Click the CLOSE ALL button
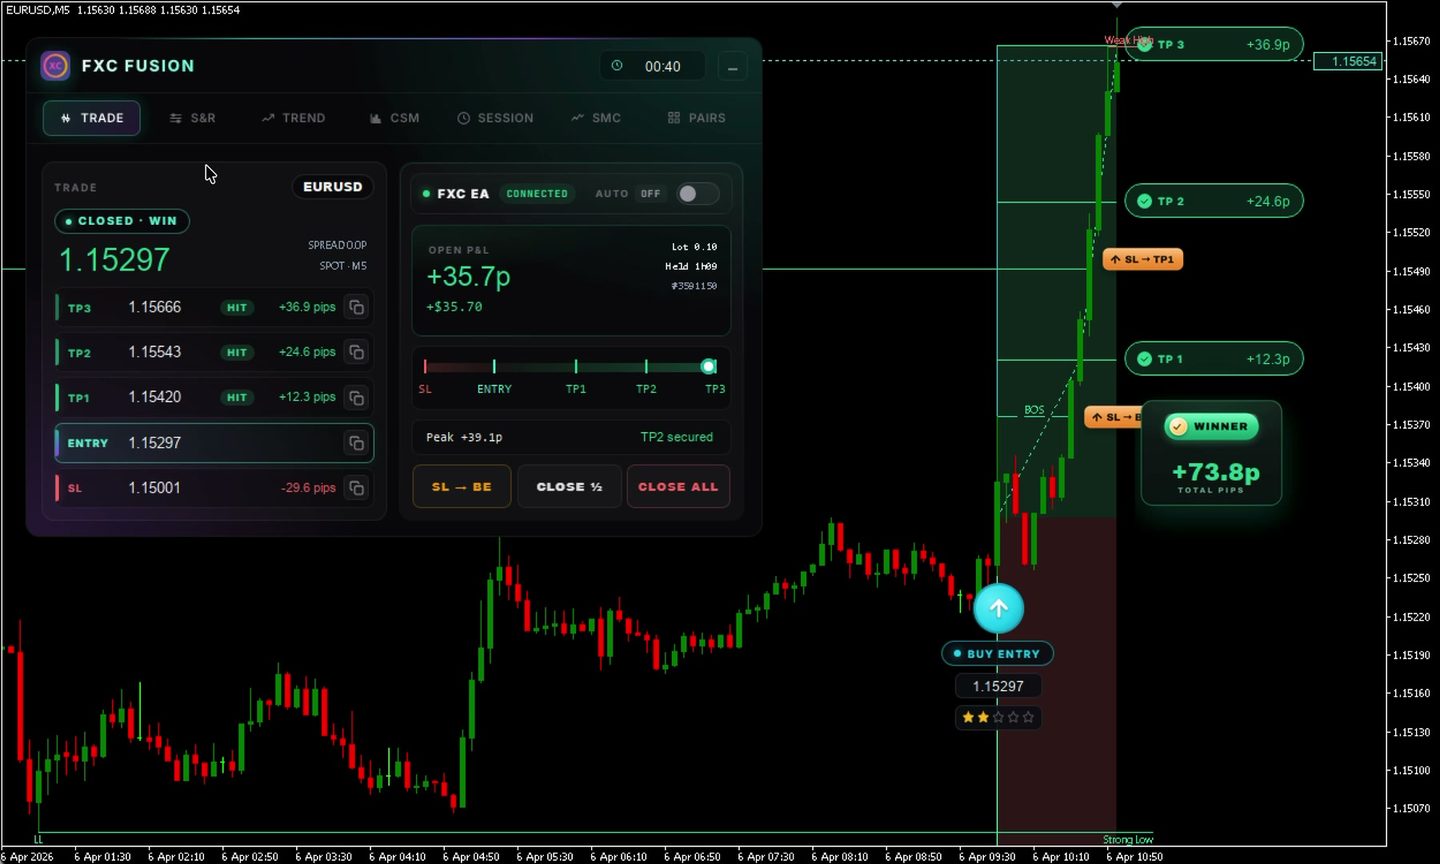 (x=678, y=487)
